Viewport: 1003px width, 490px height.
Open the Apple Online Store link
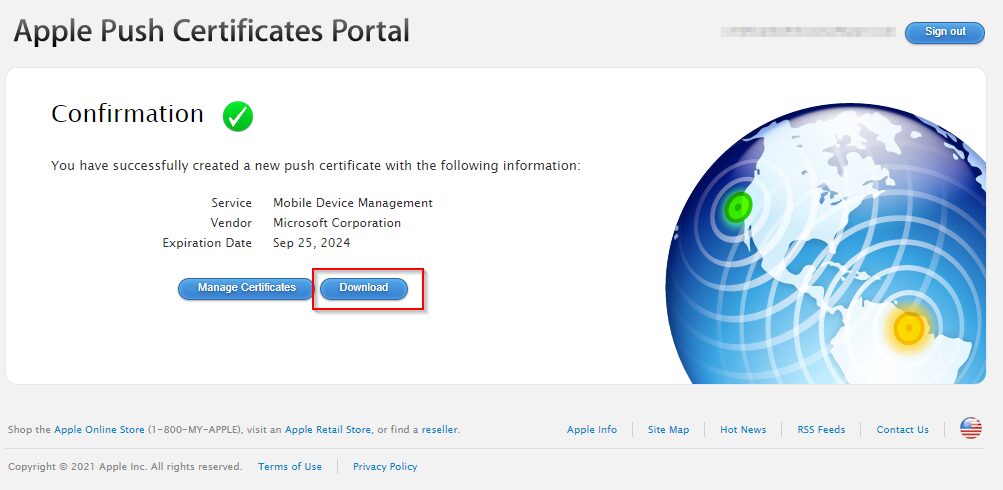[x=99, y=430]
